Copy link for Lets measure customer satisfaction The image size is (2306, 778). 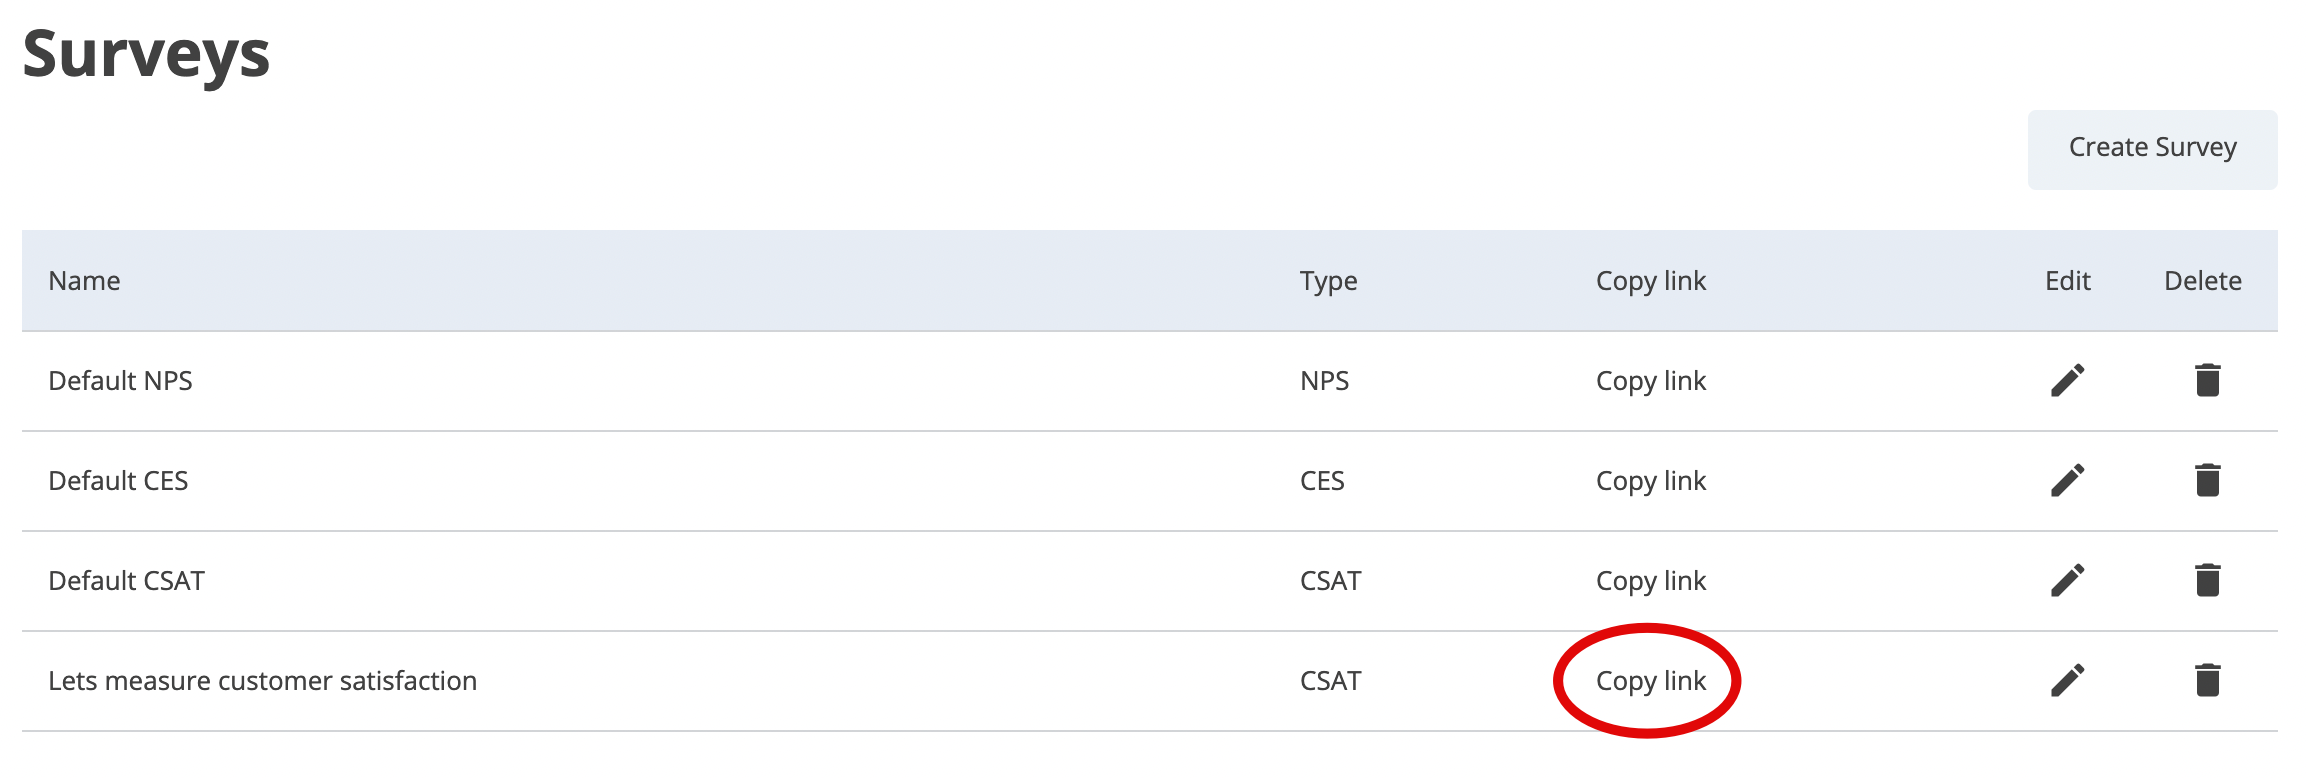pyautogui.click(x=1650, y=681)
